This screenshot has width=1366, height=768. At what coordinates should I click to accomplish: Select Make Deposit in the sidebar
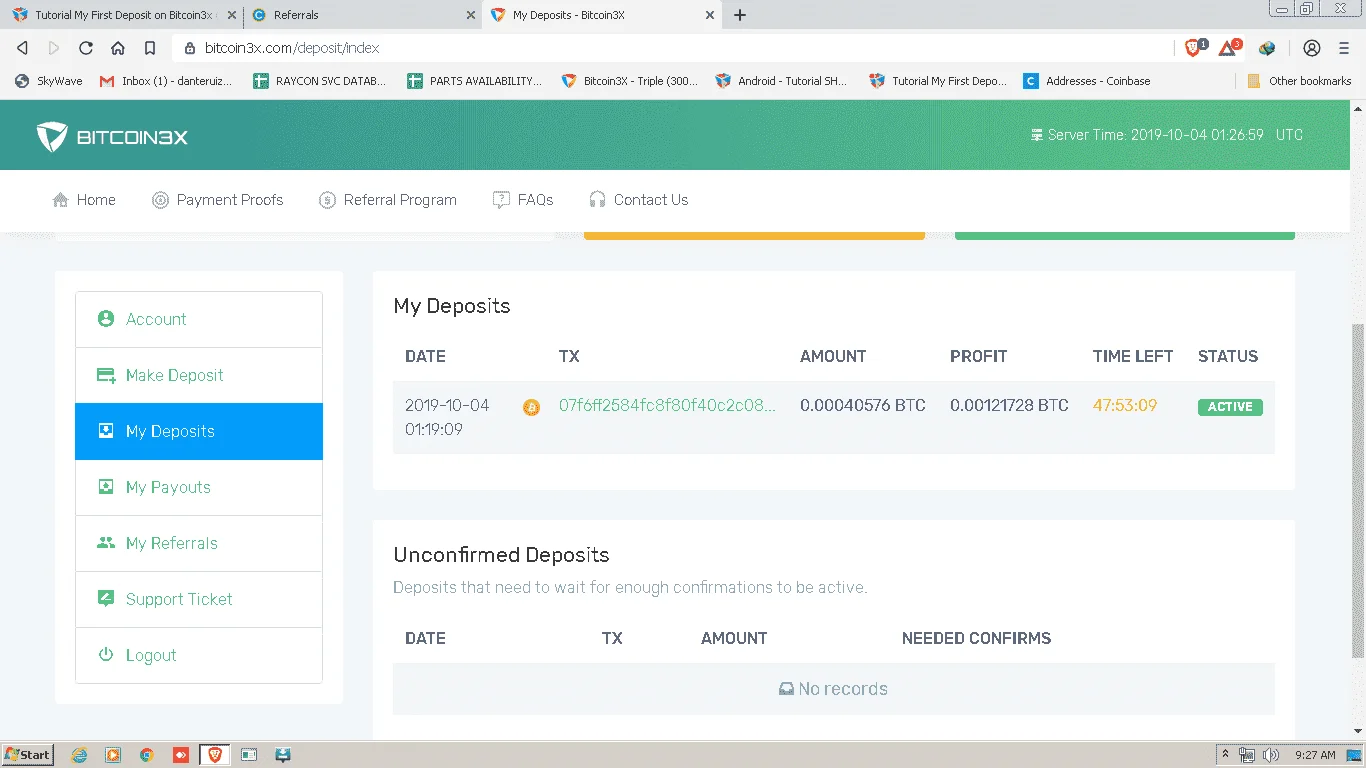click(x=199, y=376)
